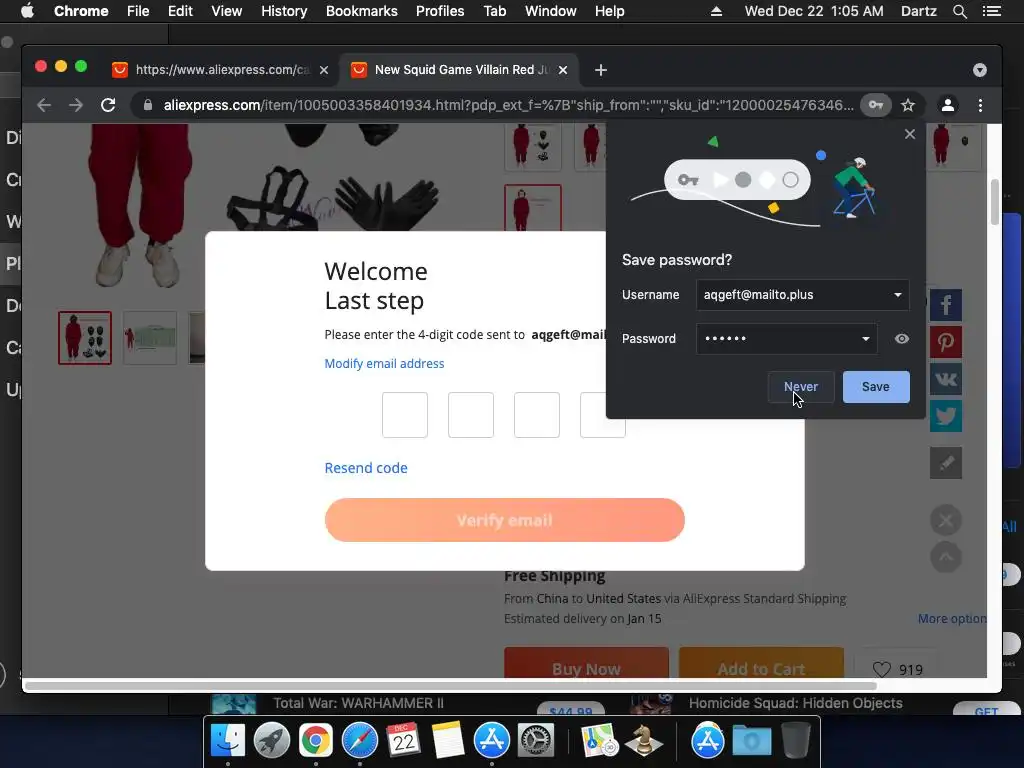Open Spotlight search in menu bar
Image resolution: width=1024 pixels, height=768 pixels.
[x=959, y=11]
